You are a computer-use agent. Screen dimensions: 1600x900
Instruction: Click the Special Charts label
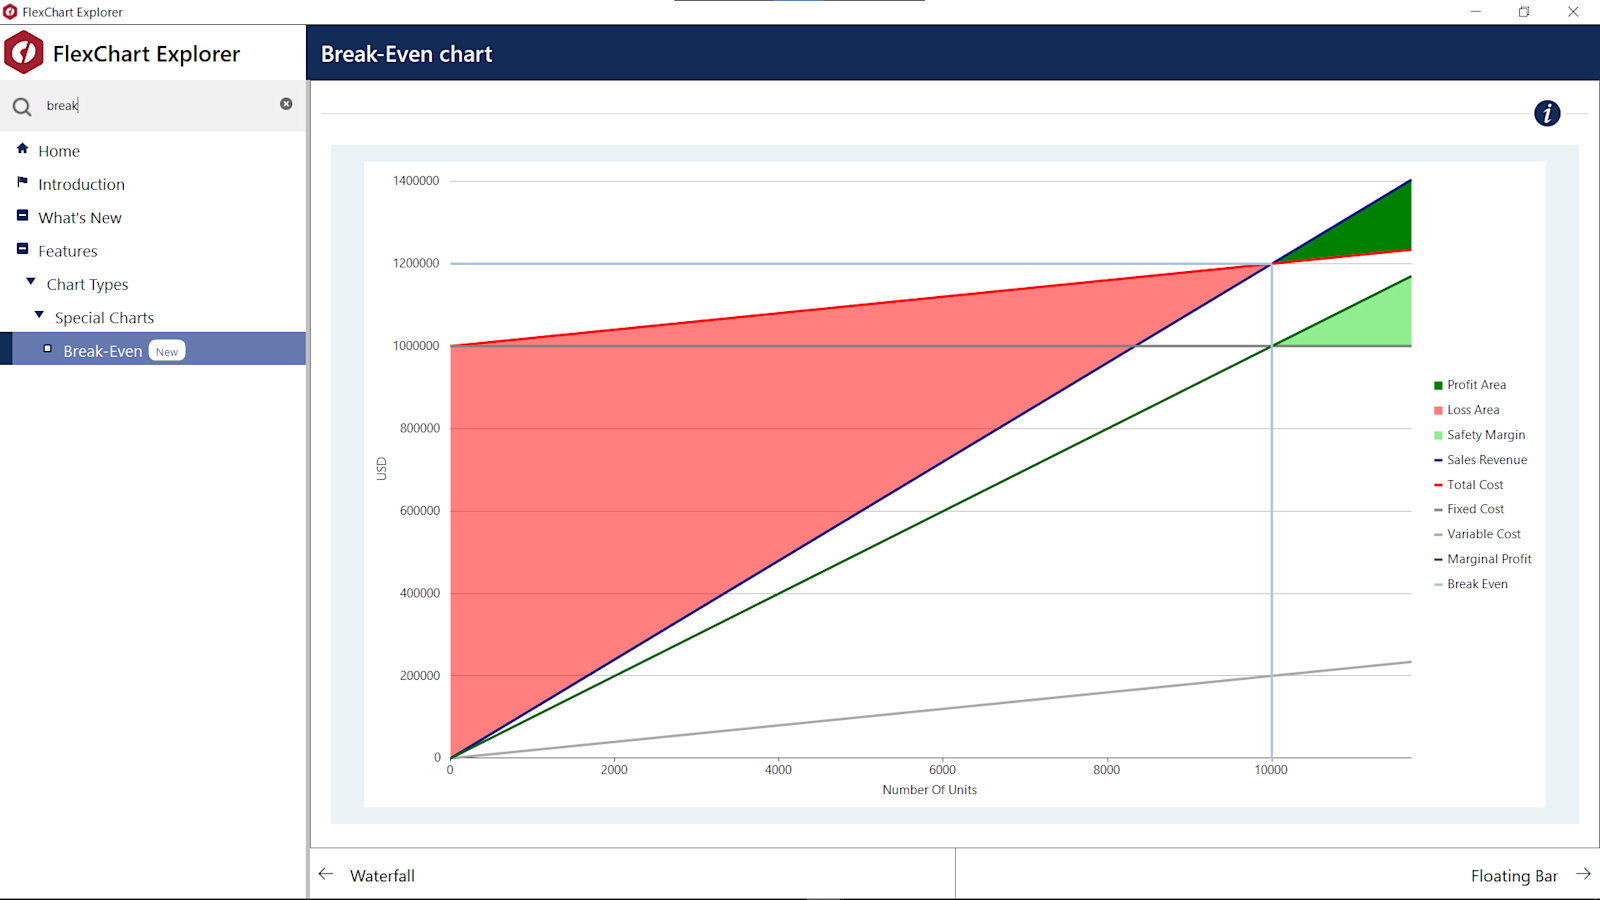tap(105, 318)
